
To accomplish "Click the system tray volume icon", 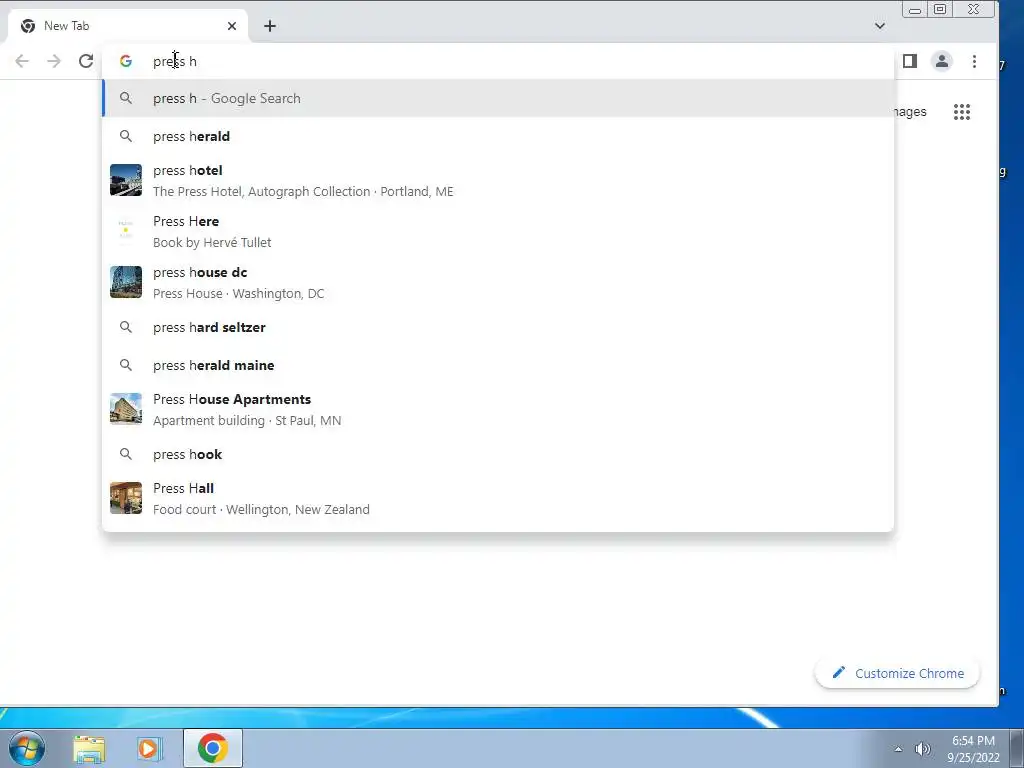I will [923, 749].
